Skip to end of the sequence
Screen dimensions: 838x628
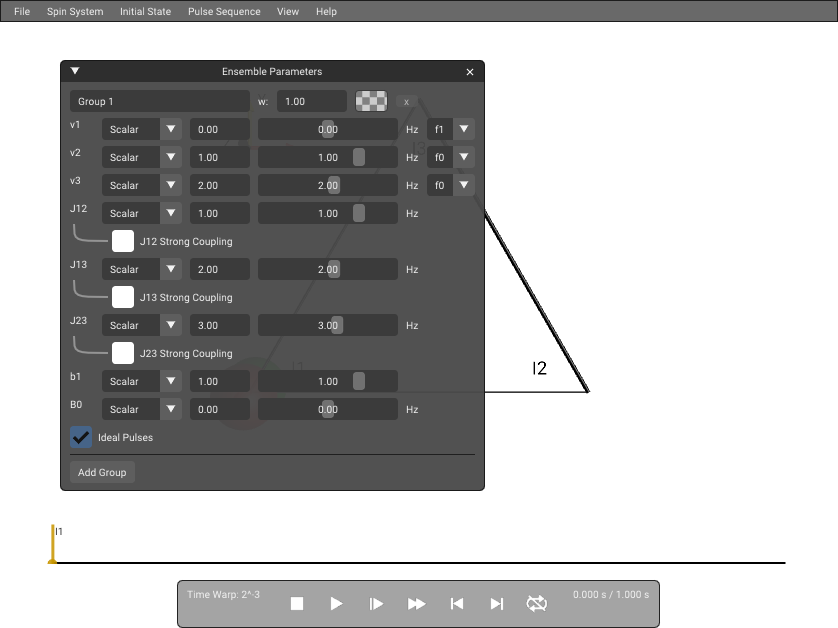tap(496, 603)
